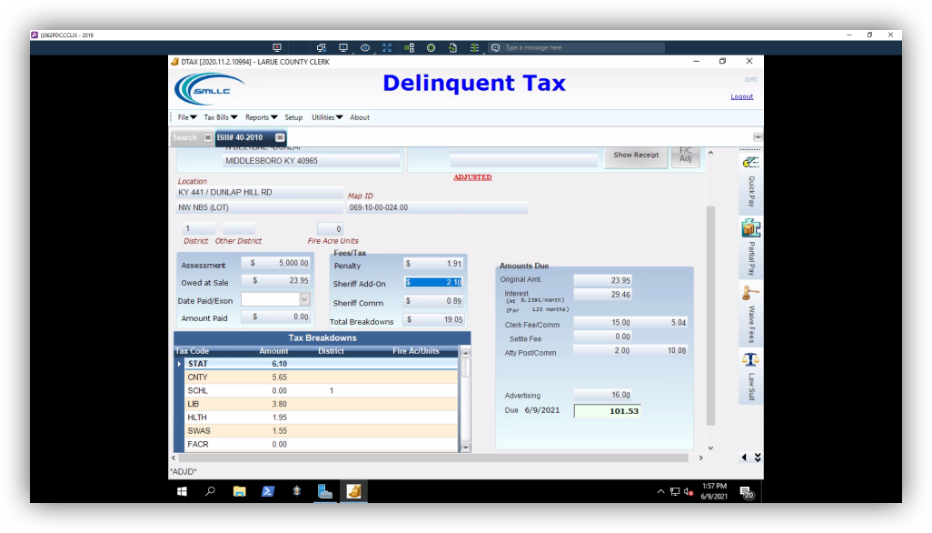The width and height of the screenshot is (932, 533).
Task: Click the tab strip overflow button on the right
Action: (757, 137)
